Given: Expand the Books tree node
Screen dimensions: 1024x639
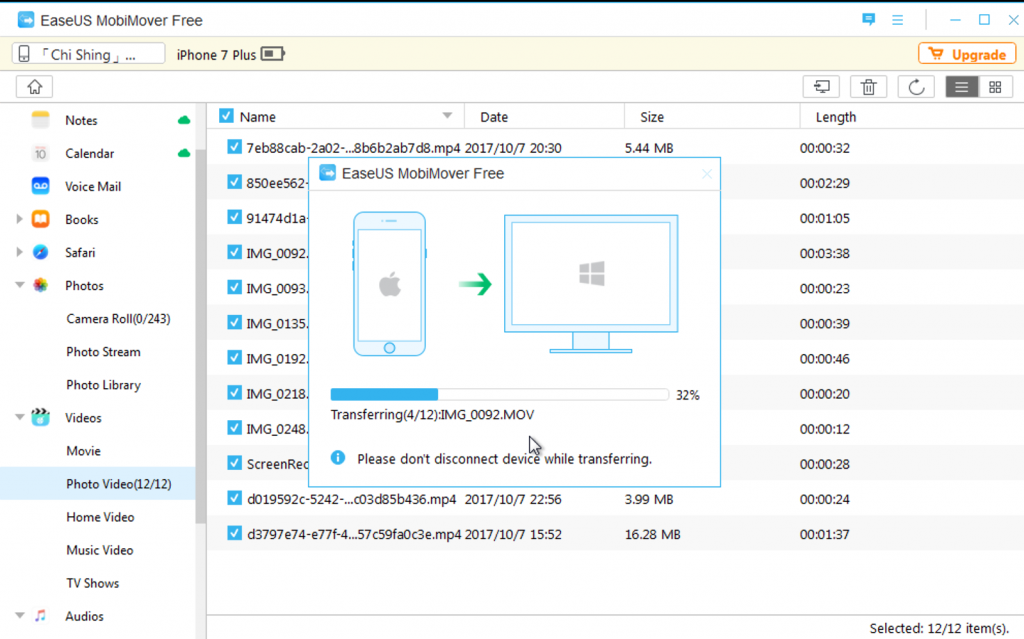Looking at the screenshot, I should click(19, 220).
